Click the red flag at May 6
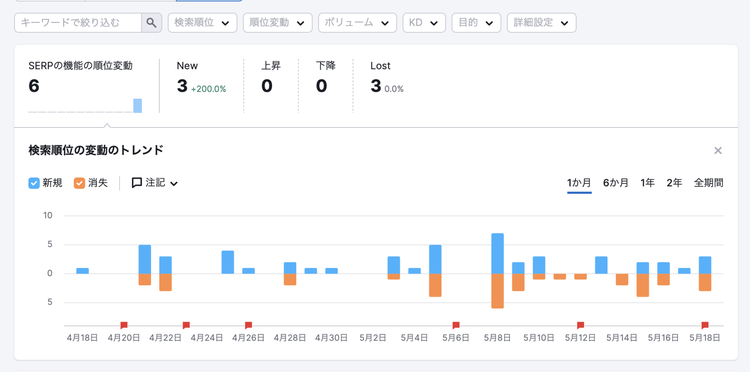This screenshot has height=372, width=750. (456, 325)
